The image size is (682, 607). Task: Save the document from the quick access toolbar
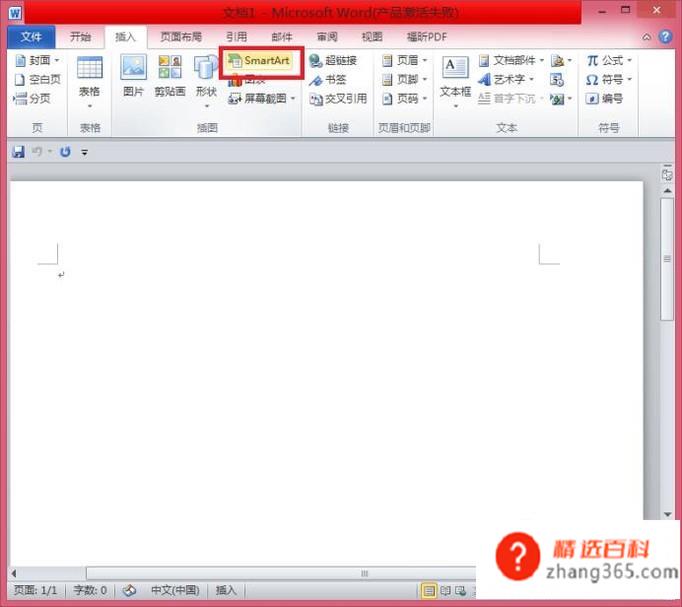pyautogui.click(x=18, y=152)
